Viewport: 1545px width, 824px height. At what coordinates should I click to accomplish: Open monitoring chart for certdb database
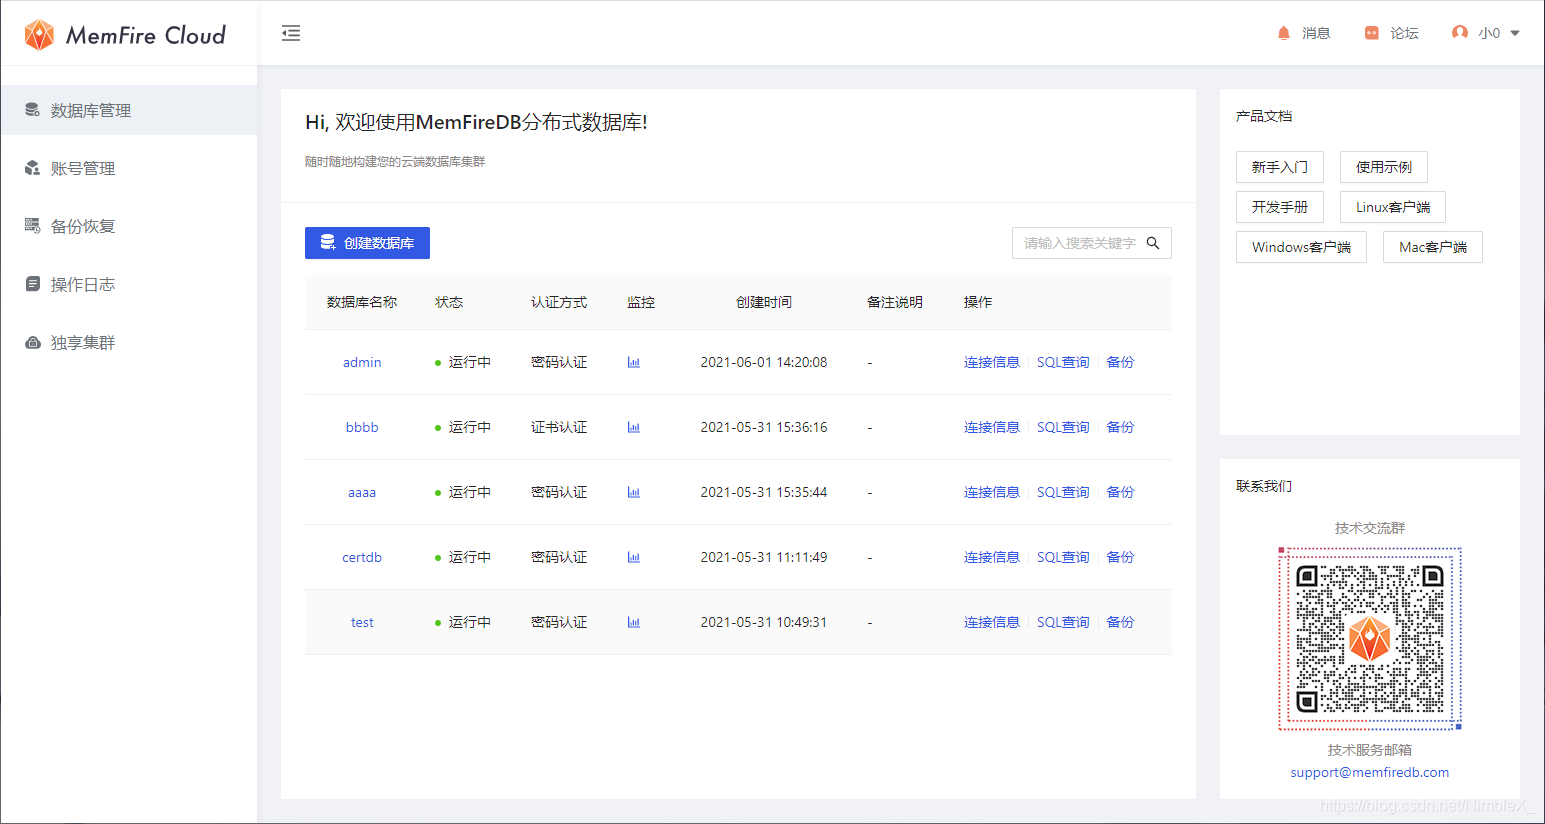[633, 557]
